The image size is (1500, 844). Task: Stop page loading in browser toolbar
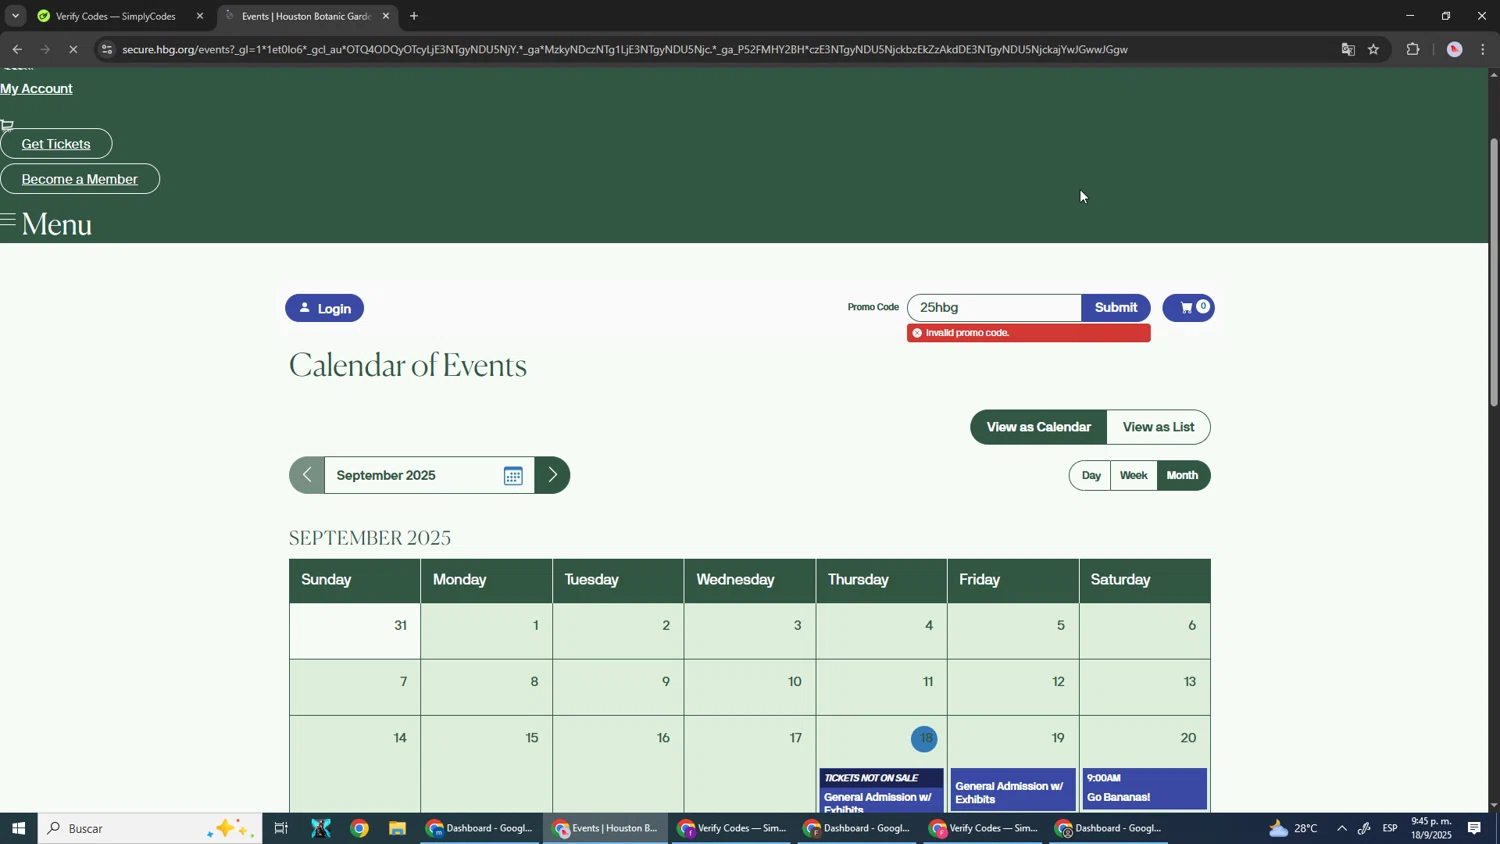tap(73, 49)
